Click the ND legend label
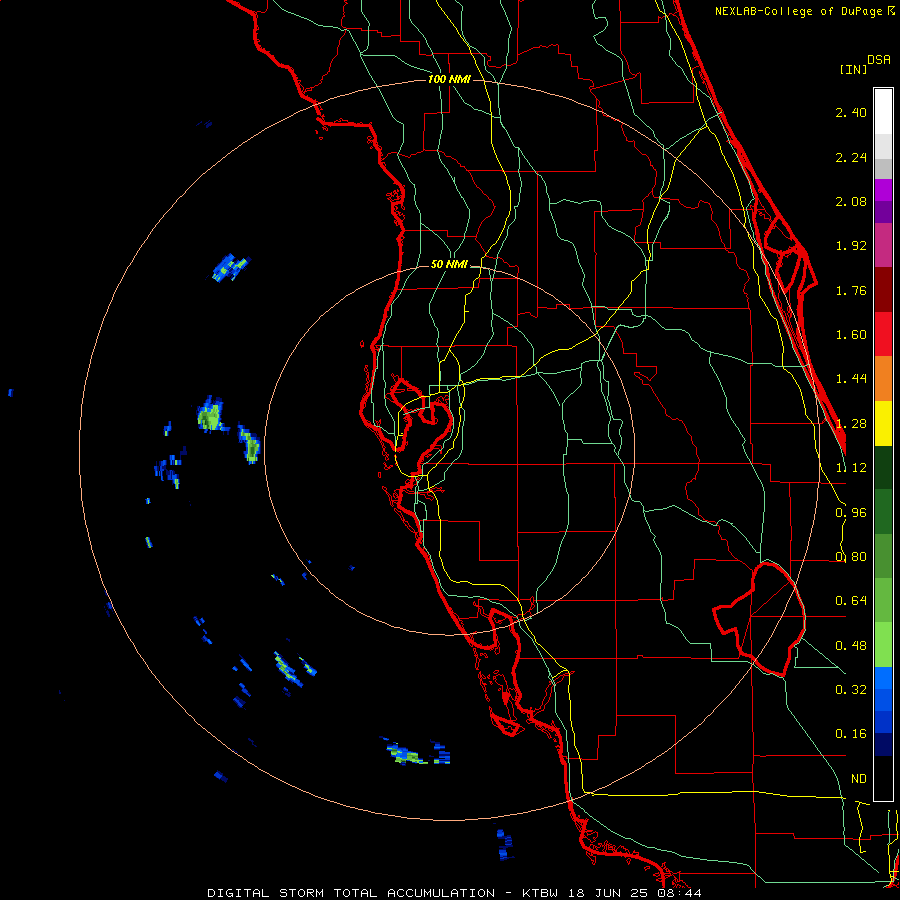This screenshot has height=900, width=900. (x=859, y=779)
